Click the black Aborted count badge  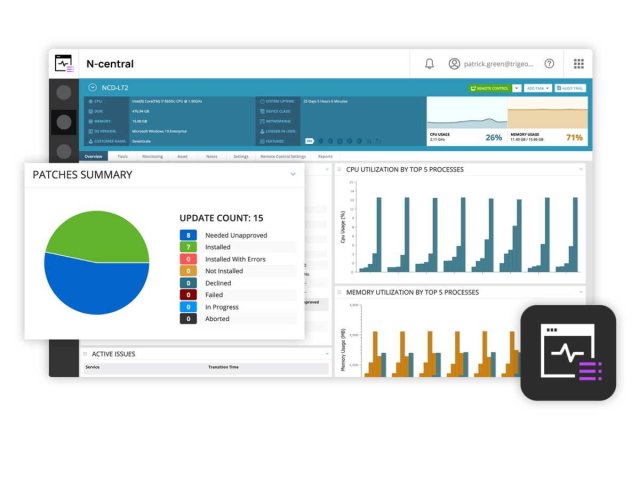(x=188, y=319)
